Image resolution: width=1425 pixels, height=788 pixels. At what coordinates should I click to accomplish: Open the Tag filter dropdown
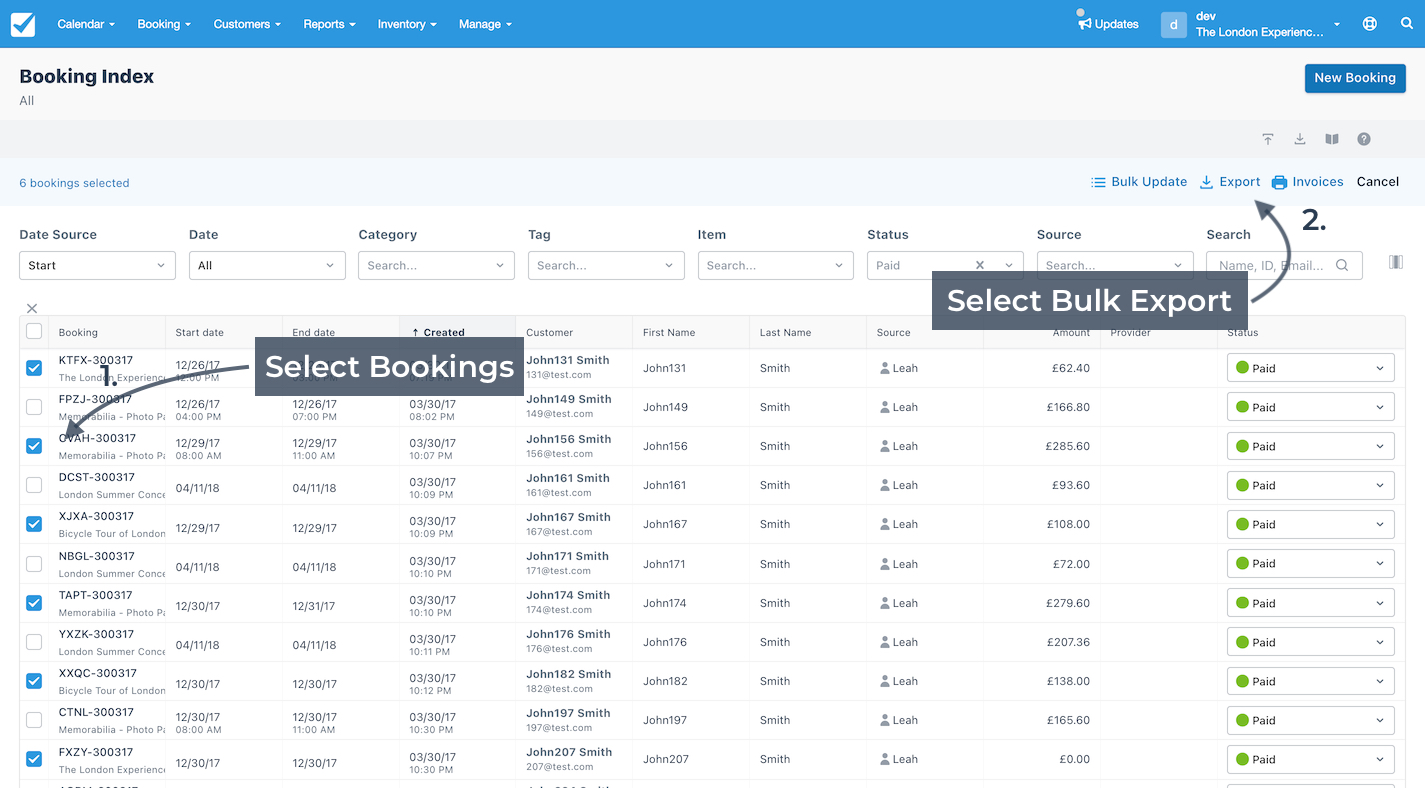(x=606, y=265)
